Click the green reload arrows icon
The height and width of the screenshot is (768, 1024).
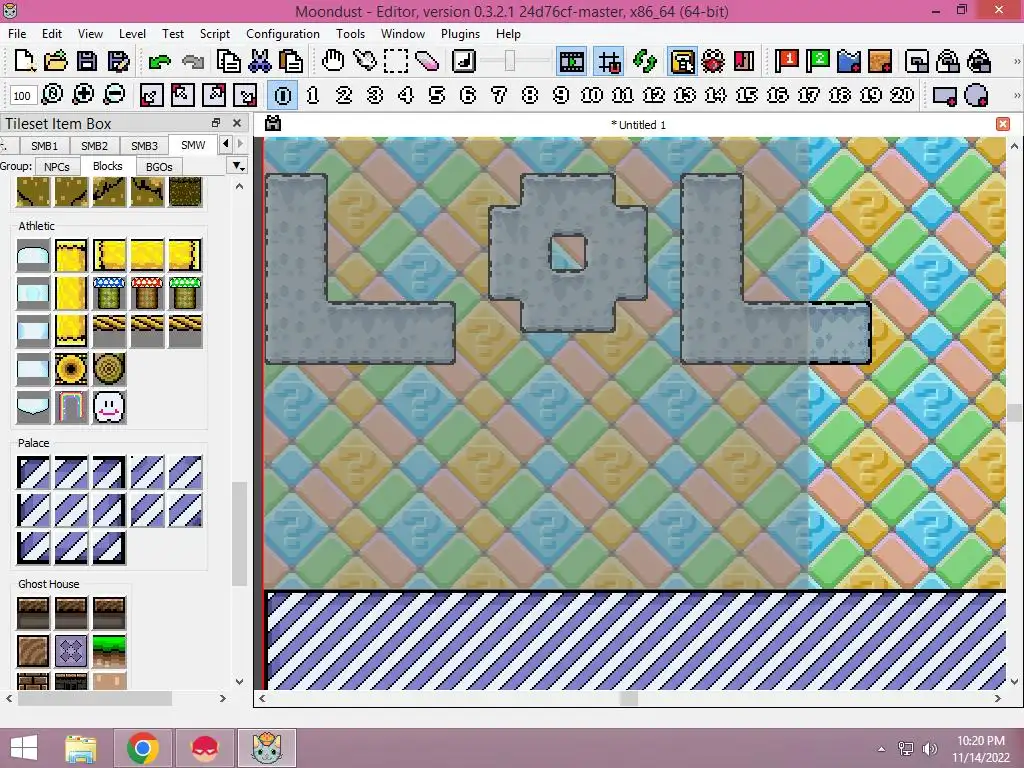645,61
